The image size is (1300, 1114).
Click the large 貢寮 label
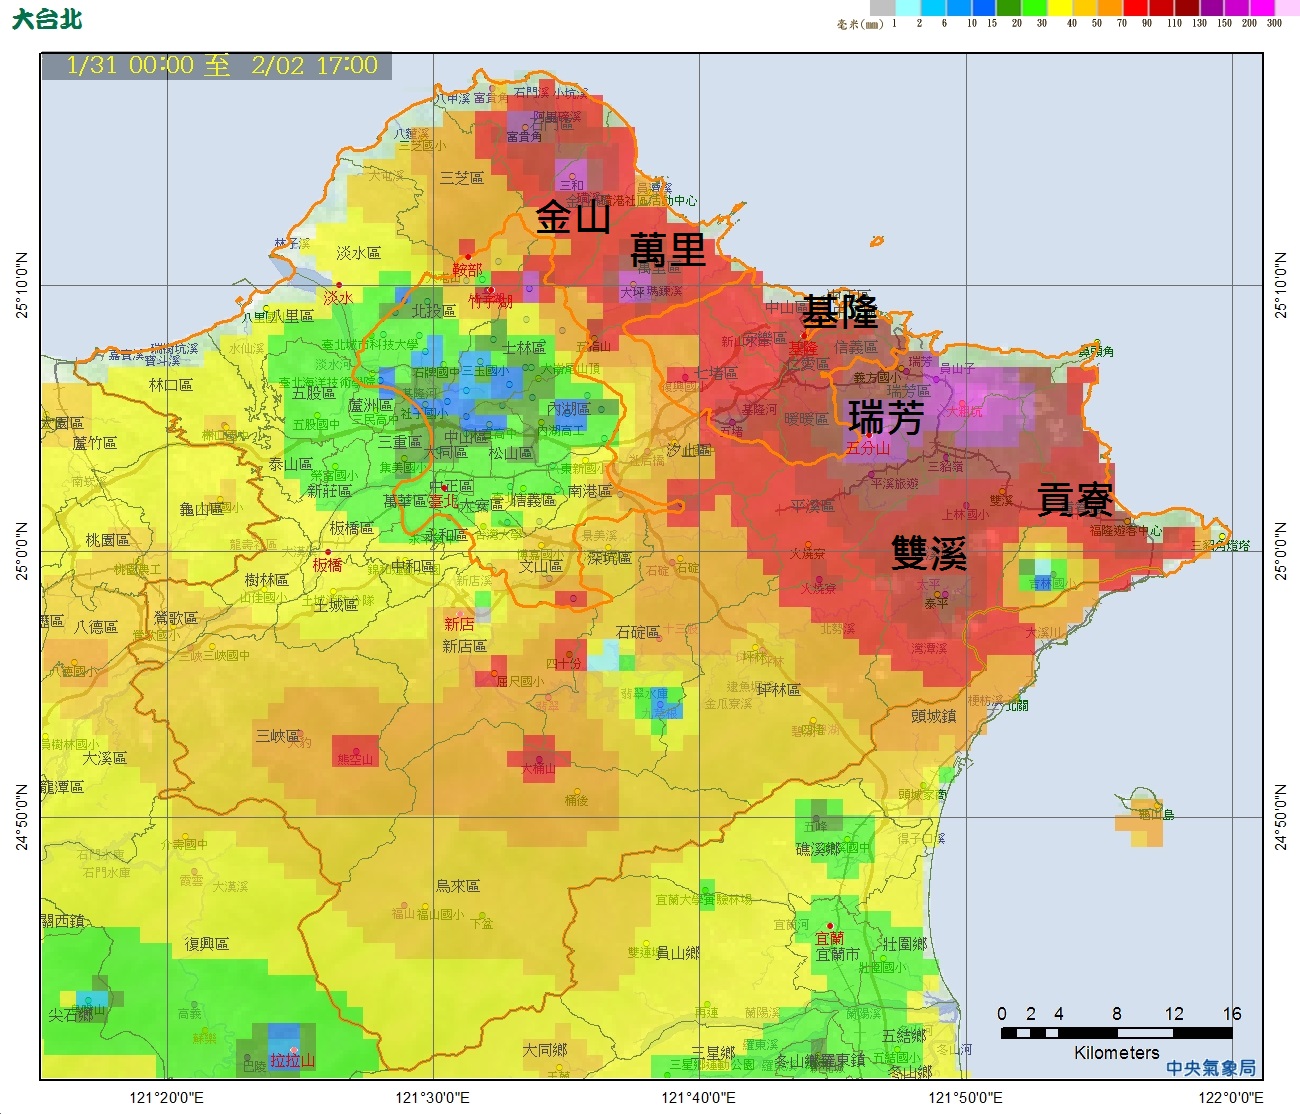1075,499
